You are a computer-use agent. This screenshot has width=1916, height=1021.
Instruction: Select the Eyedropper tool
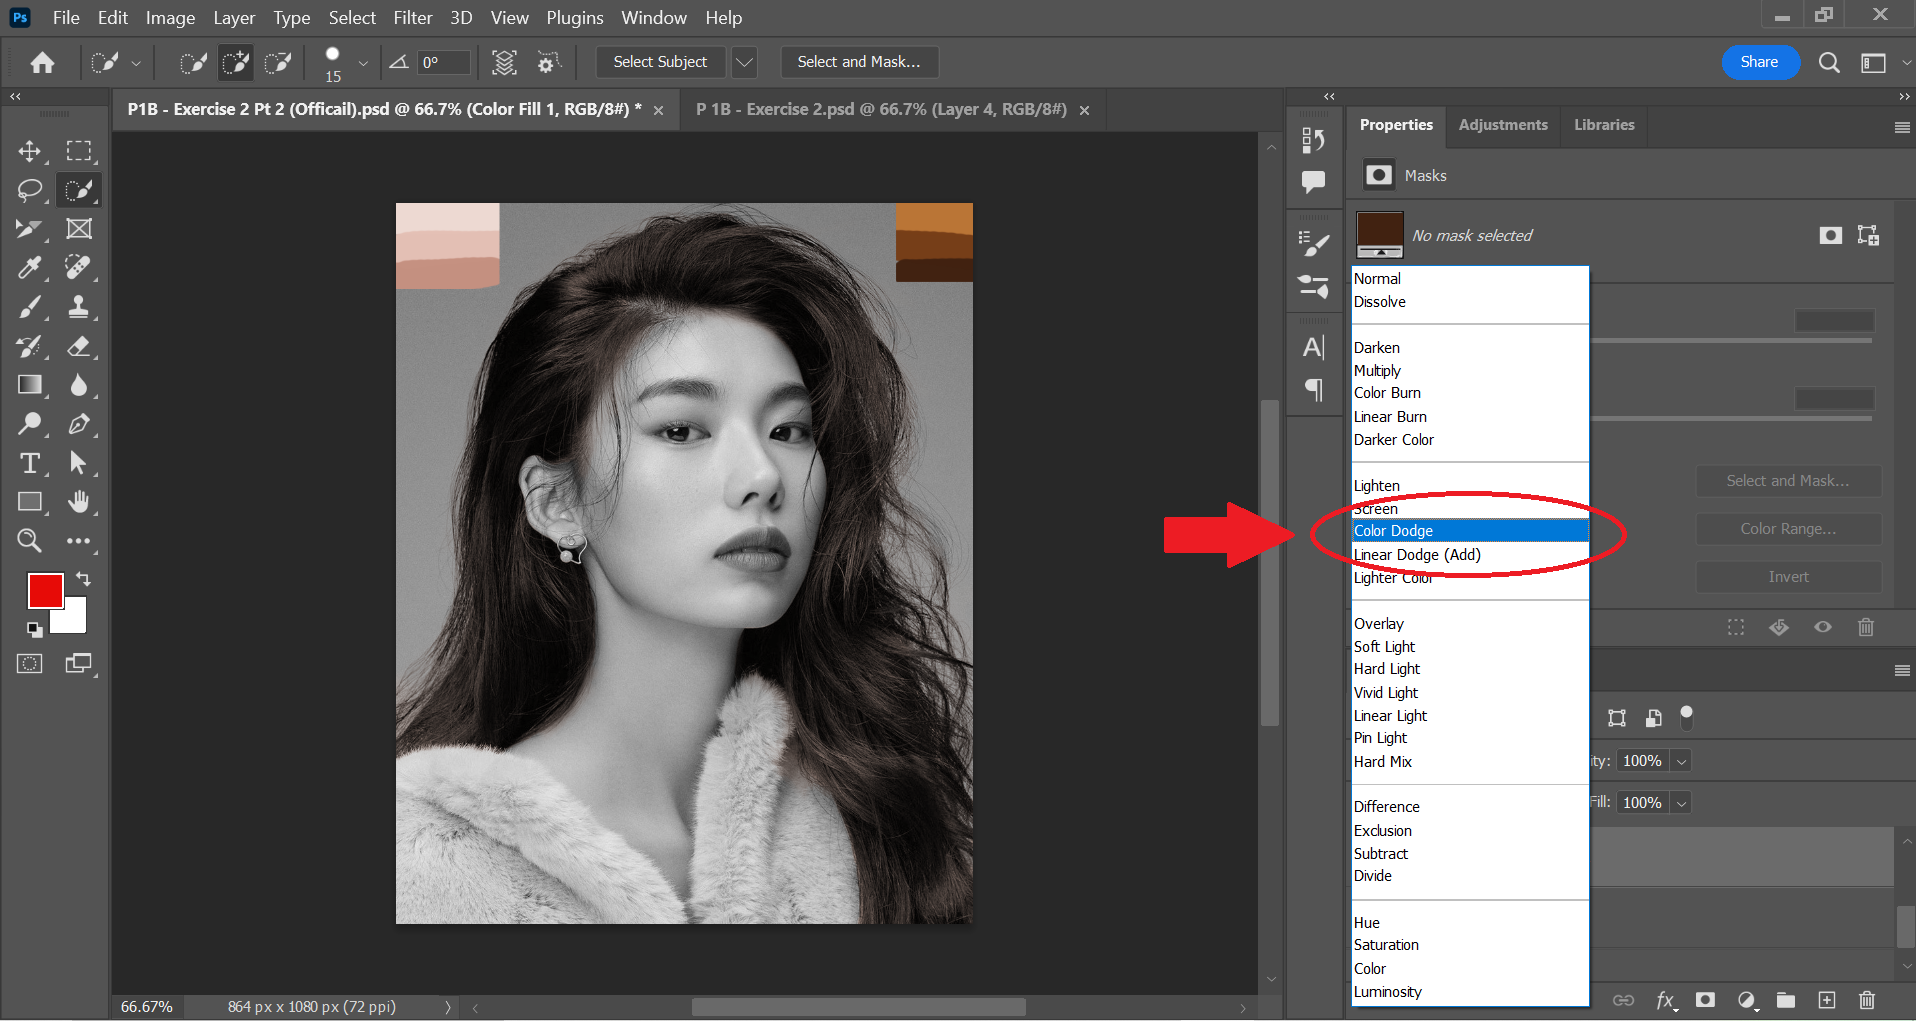(x=30, y=268)
